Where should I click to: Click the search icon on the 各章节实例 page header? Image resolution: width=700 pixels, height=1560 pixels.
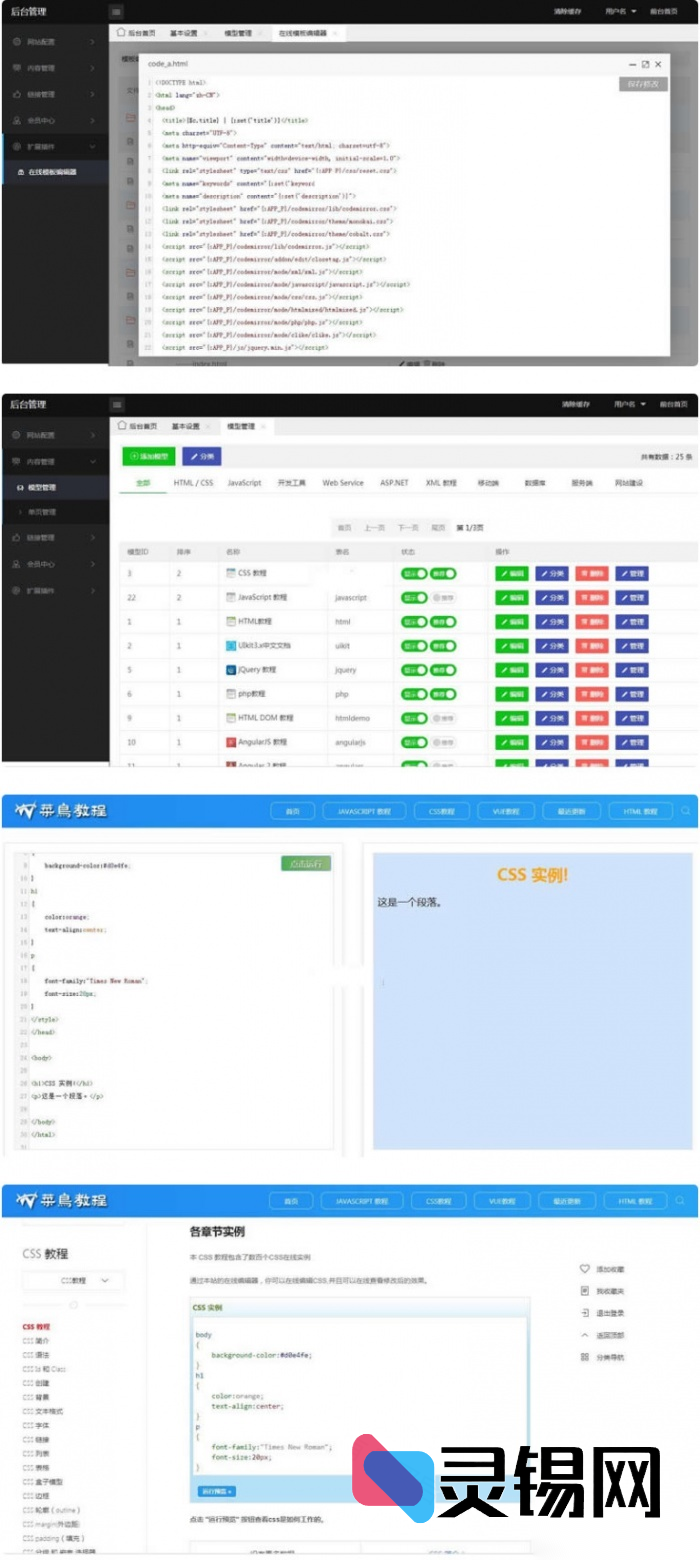pyautogui.click(x=680, y=1200)
